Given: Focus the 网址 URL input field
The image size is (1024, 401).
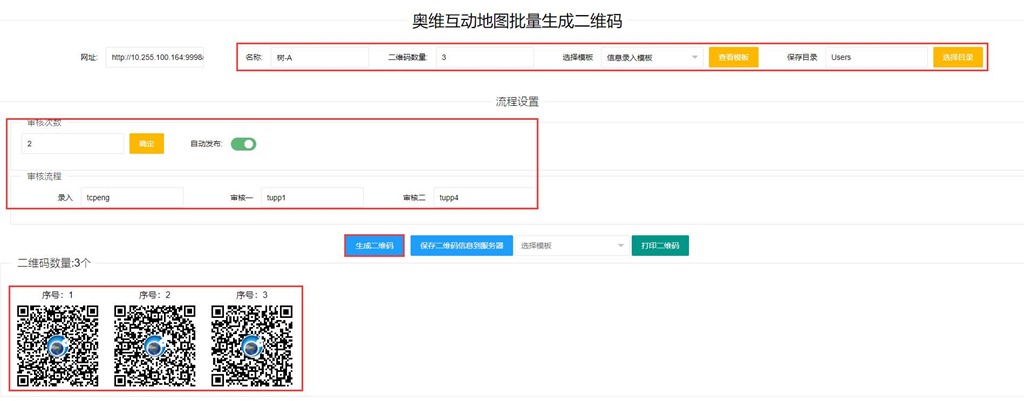Looking at the screenshot, I should (156, 58).
